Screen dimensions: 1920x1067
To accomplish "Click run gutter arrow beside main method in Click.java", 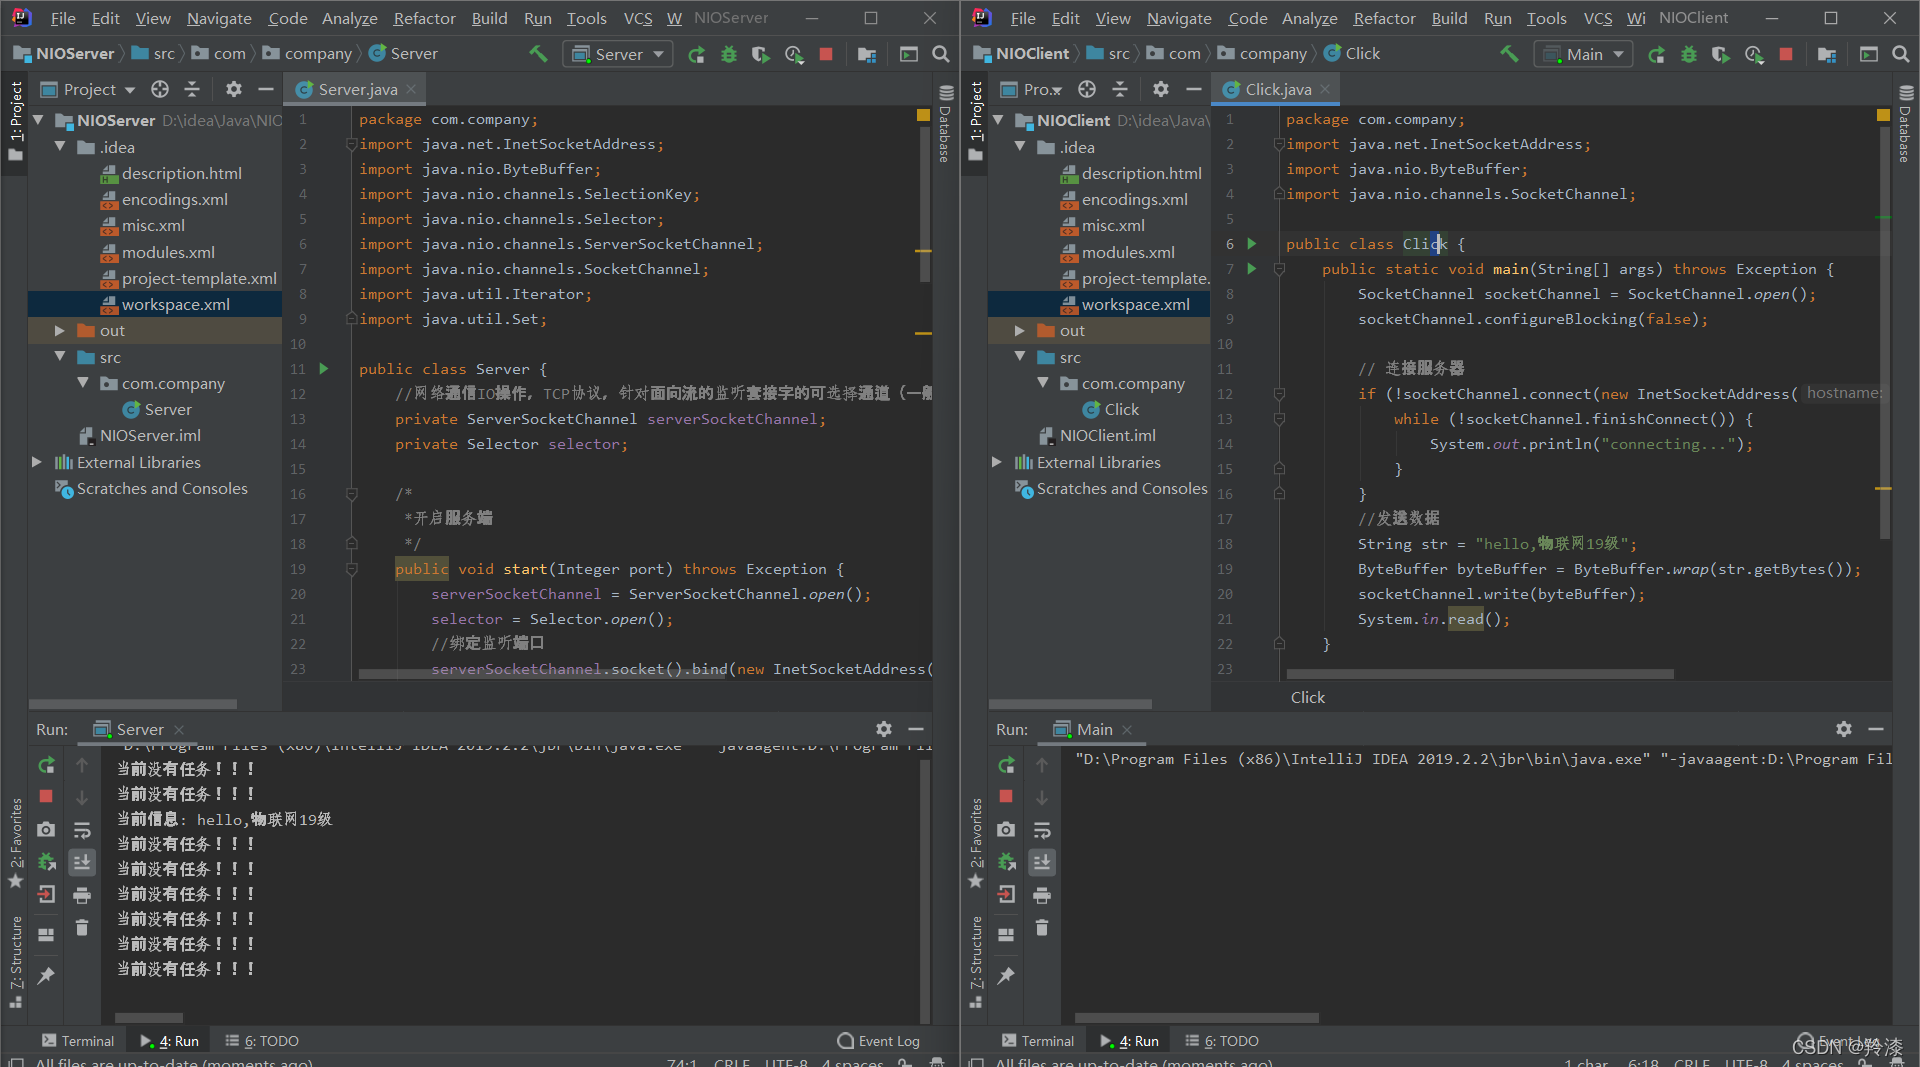I will click(1252, 269).
